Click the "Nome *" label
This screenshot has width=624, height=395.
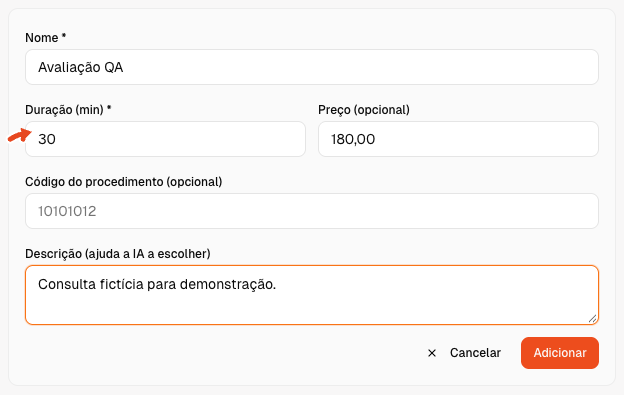pyautogui.click(x=45, y=38)
